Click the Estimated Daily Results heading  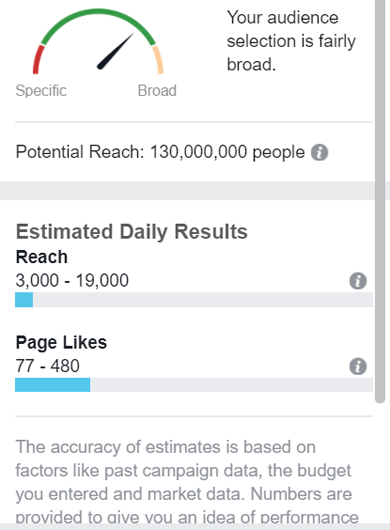[x=132, y=232]
